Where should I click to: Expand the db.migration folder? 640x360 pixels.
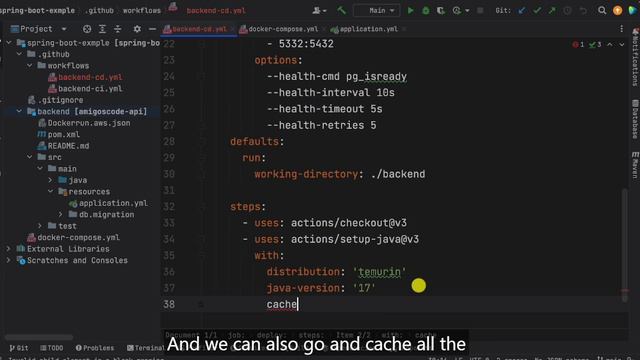click(60, 214)
